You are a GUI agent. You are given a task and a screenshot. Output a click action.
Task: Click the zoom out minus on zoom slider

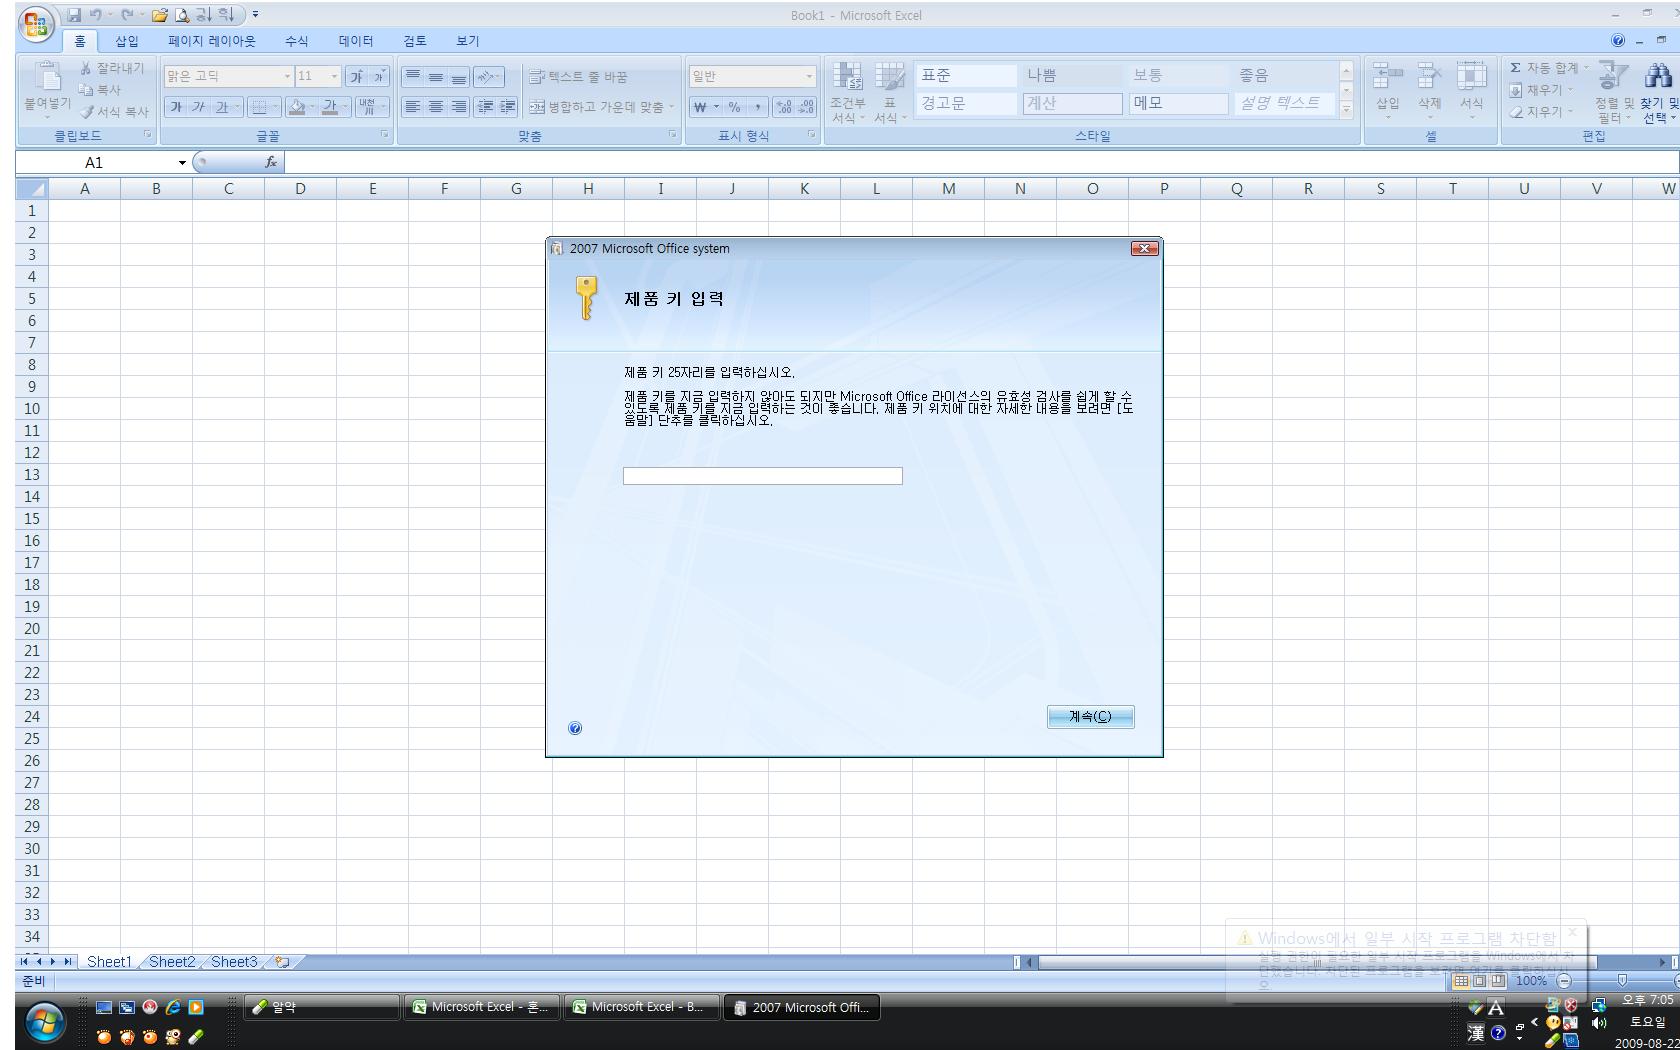[x=1564, y=981]
